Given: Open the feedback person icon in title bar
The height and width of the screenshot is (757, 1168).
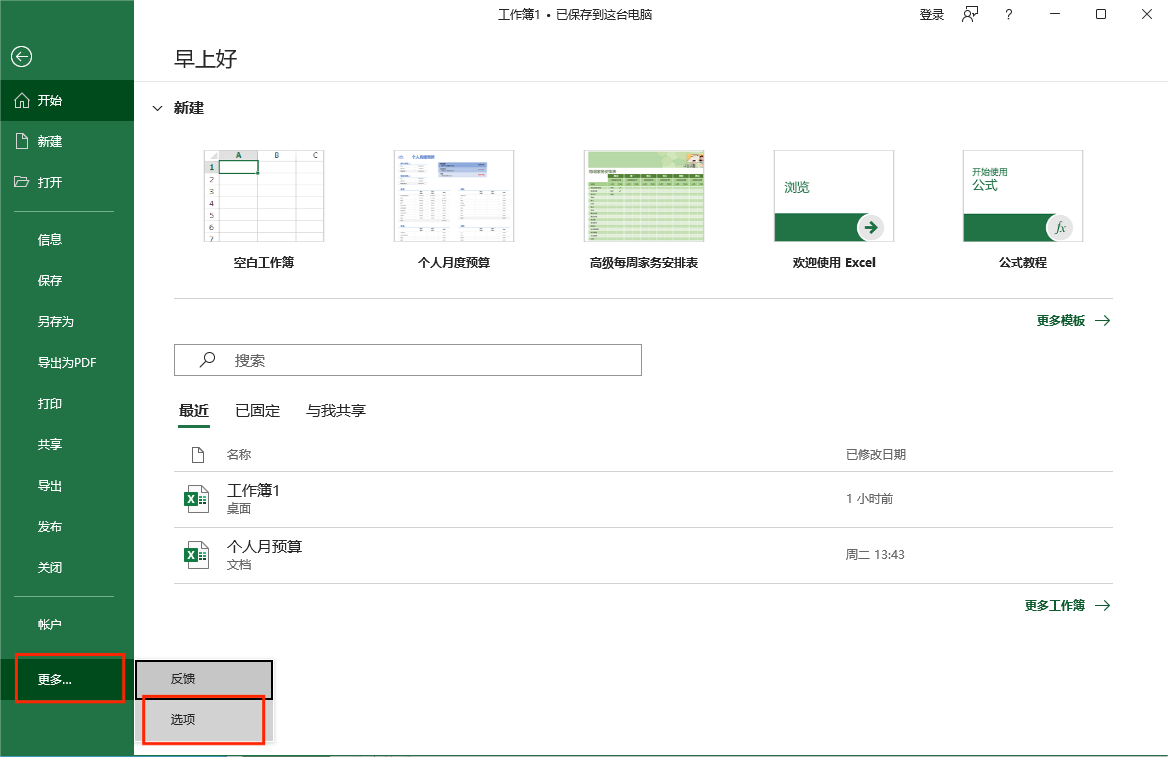Looking at the screenshot, I should point(969,14).
